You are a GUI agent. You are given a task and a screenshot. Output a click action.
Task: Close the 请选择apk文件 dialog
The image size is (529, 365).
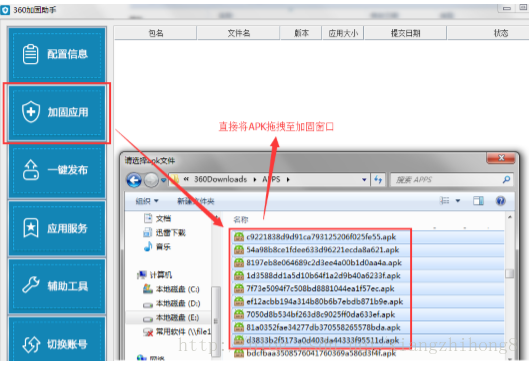click(501, 158)
